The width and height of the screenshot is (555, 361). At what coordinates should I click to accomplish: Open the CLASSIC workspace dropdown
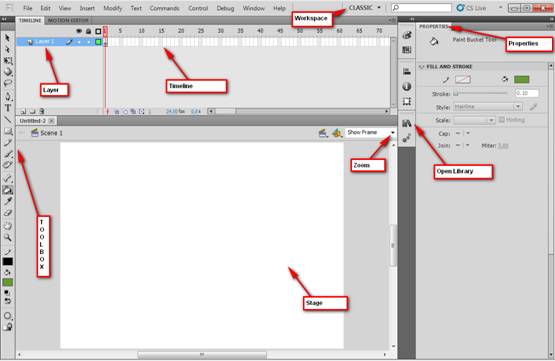coord(365,7)
